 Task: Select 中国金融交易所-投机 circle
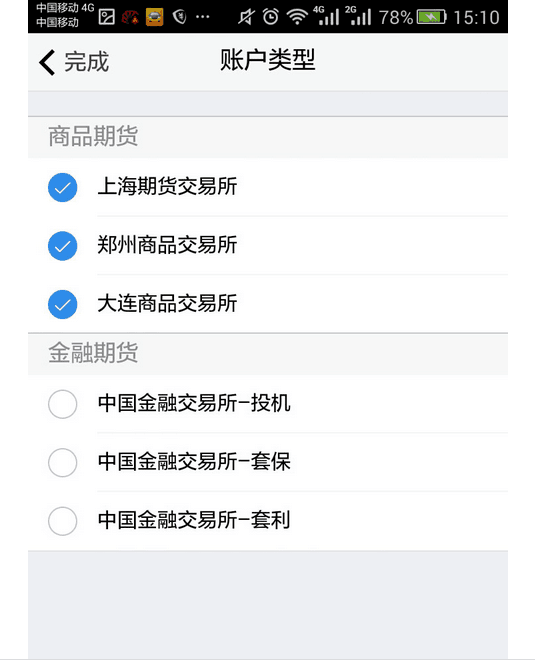pyautogui.click(x=62, y=404)
